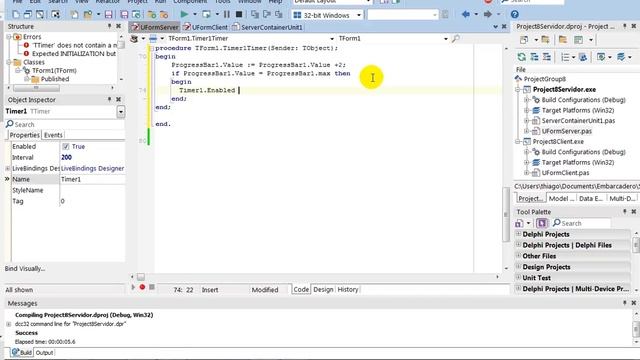This screenshot has width=640, height=360.
Task: Toggle the Enabled property checkbox
Action: (x=66, y=146)
